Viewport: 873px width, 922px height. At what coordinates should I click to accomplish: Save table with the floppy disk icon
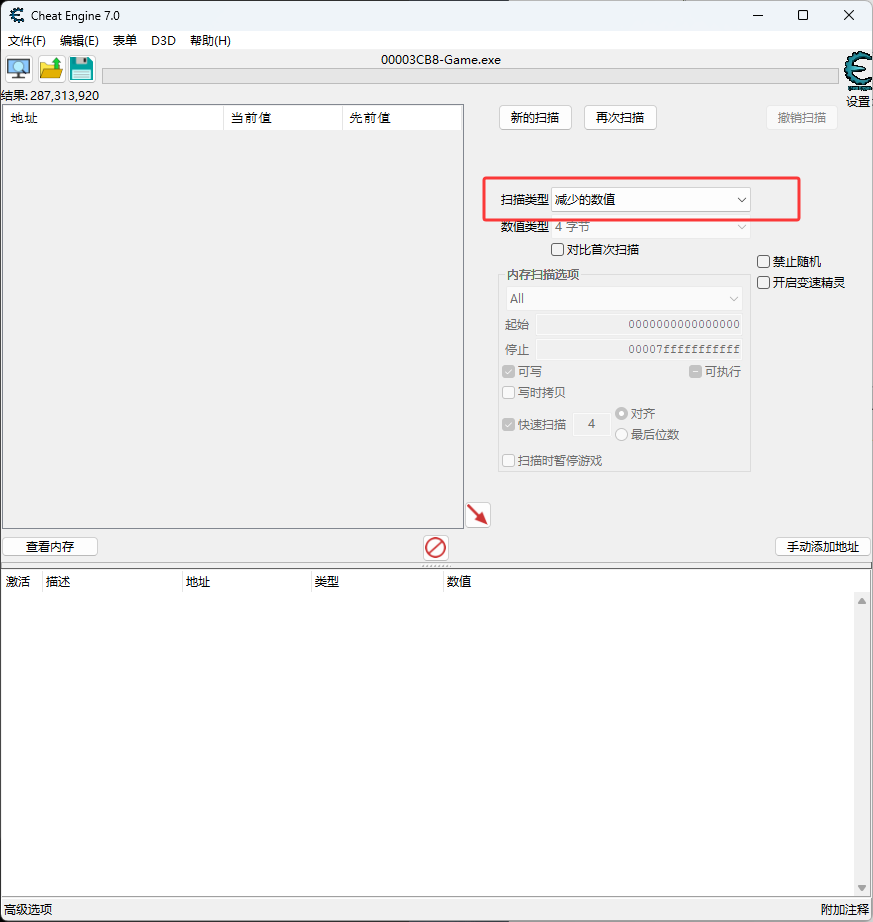tap(82, 69)
